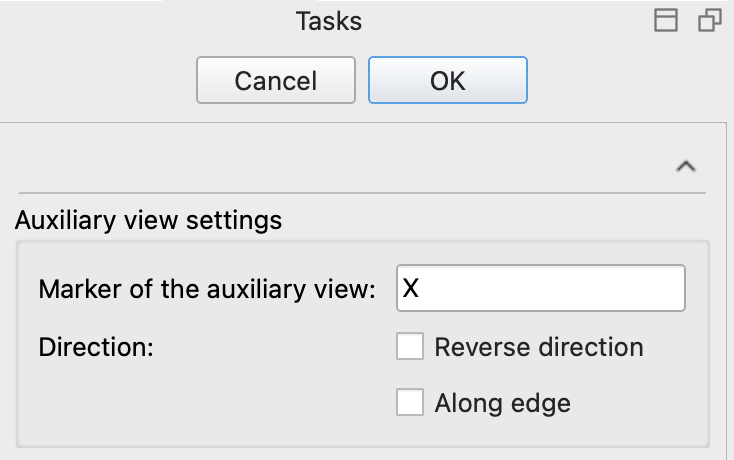Click the "Direction:" label
This screenshot has height=460, width=734.
pyautogui.click(x=96, y=348)
